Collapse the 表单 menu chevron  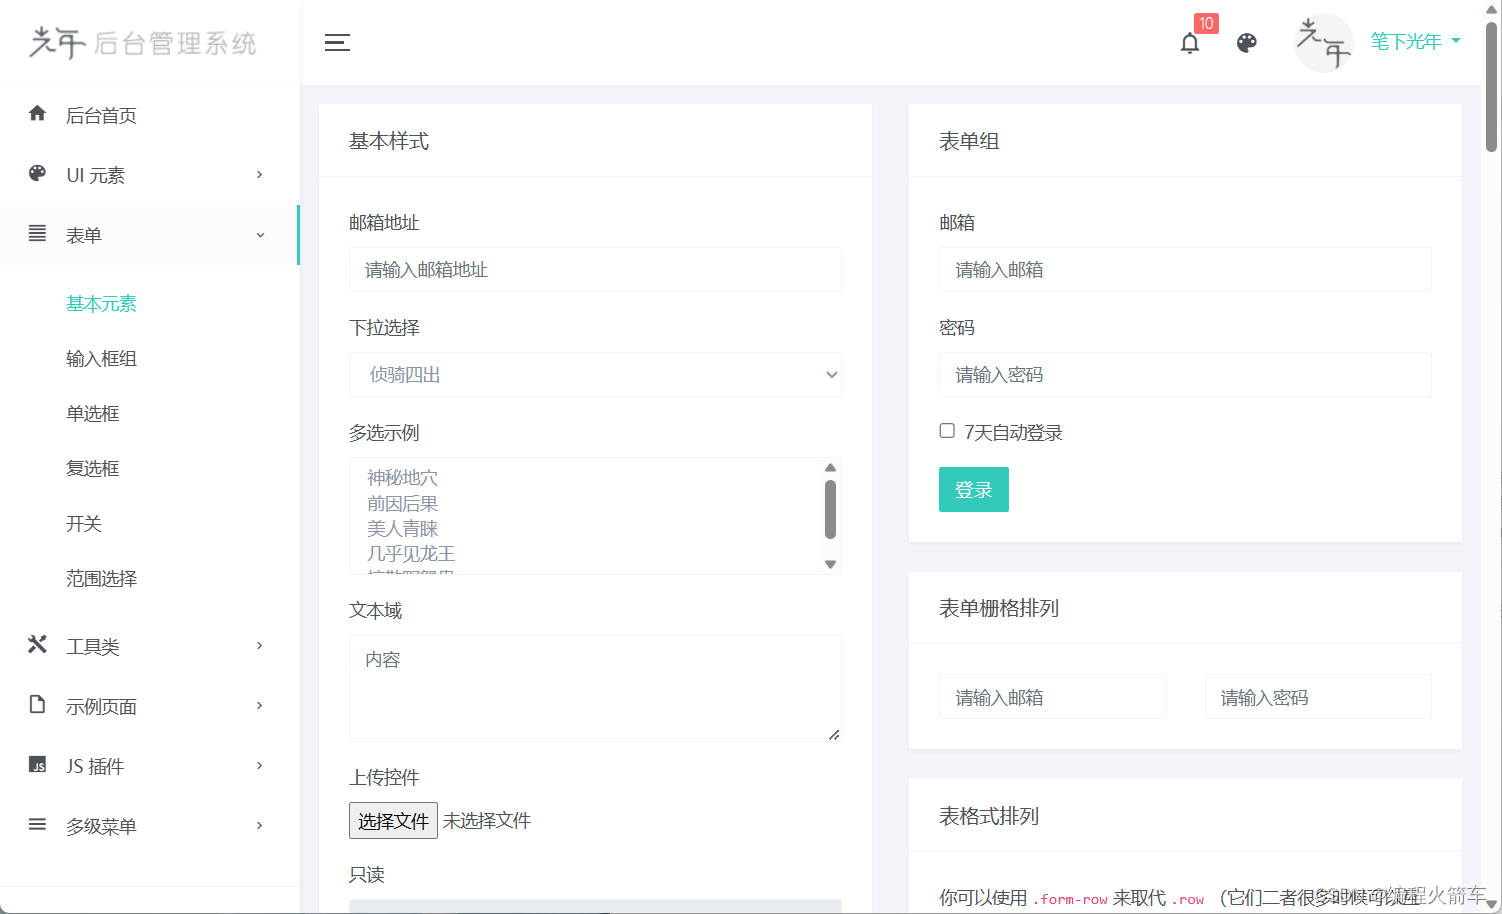(260, 235)
